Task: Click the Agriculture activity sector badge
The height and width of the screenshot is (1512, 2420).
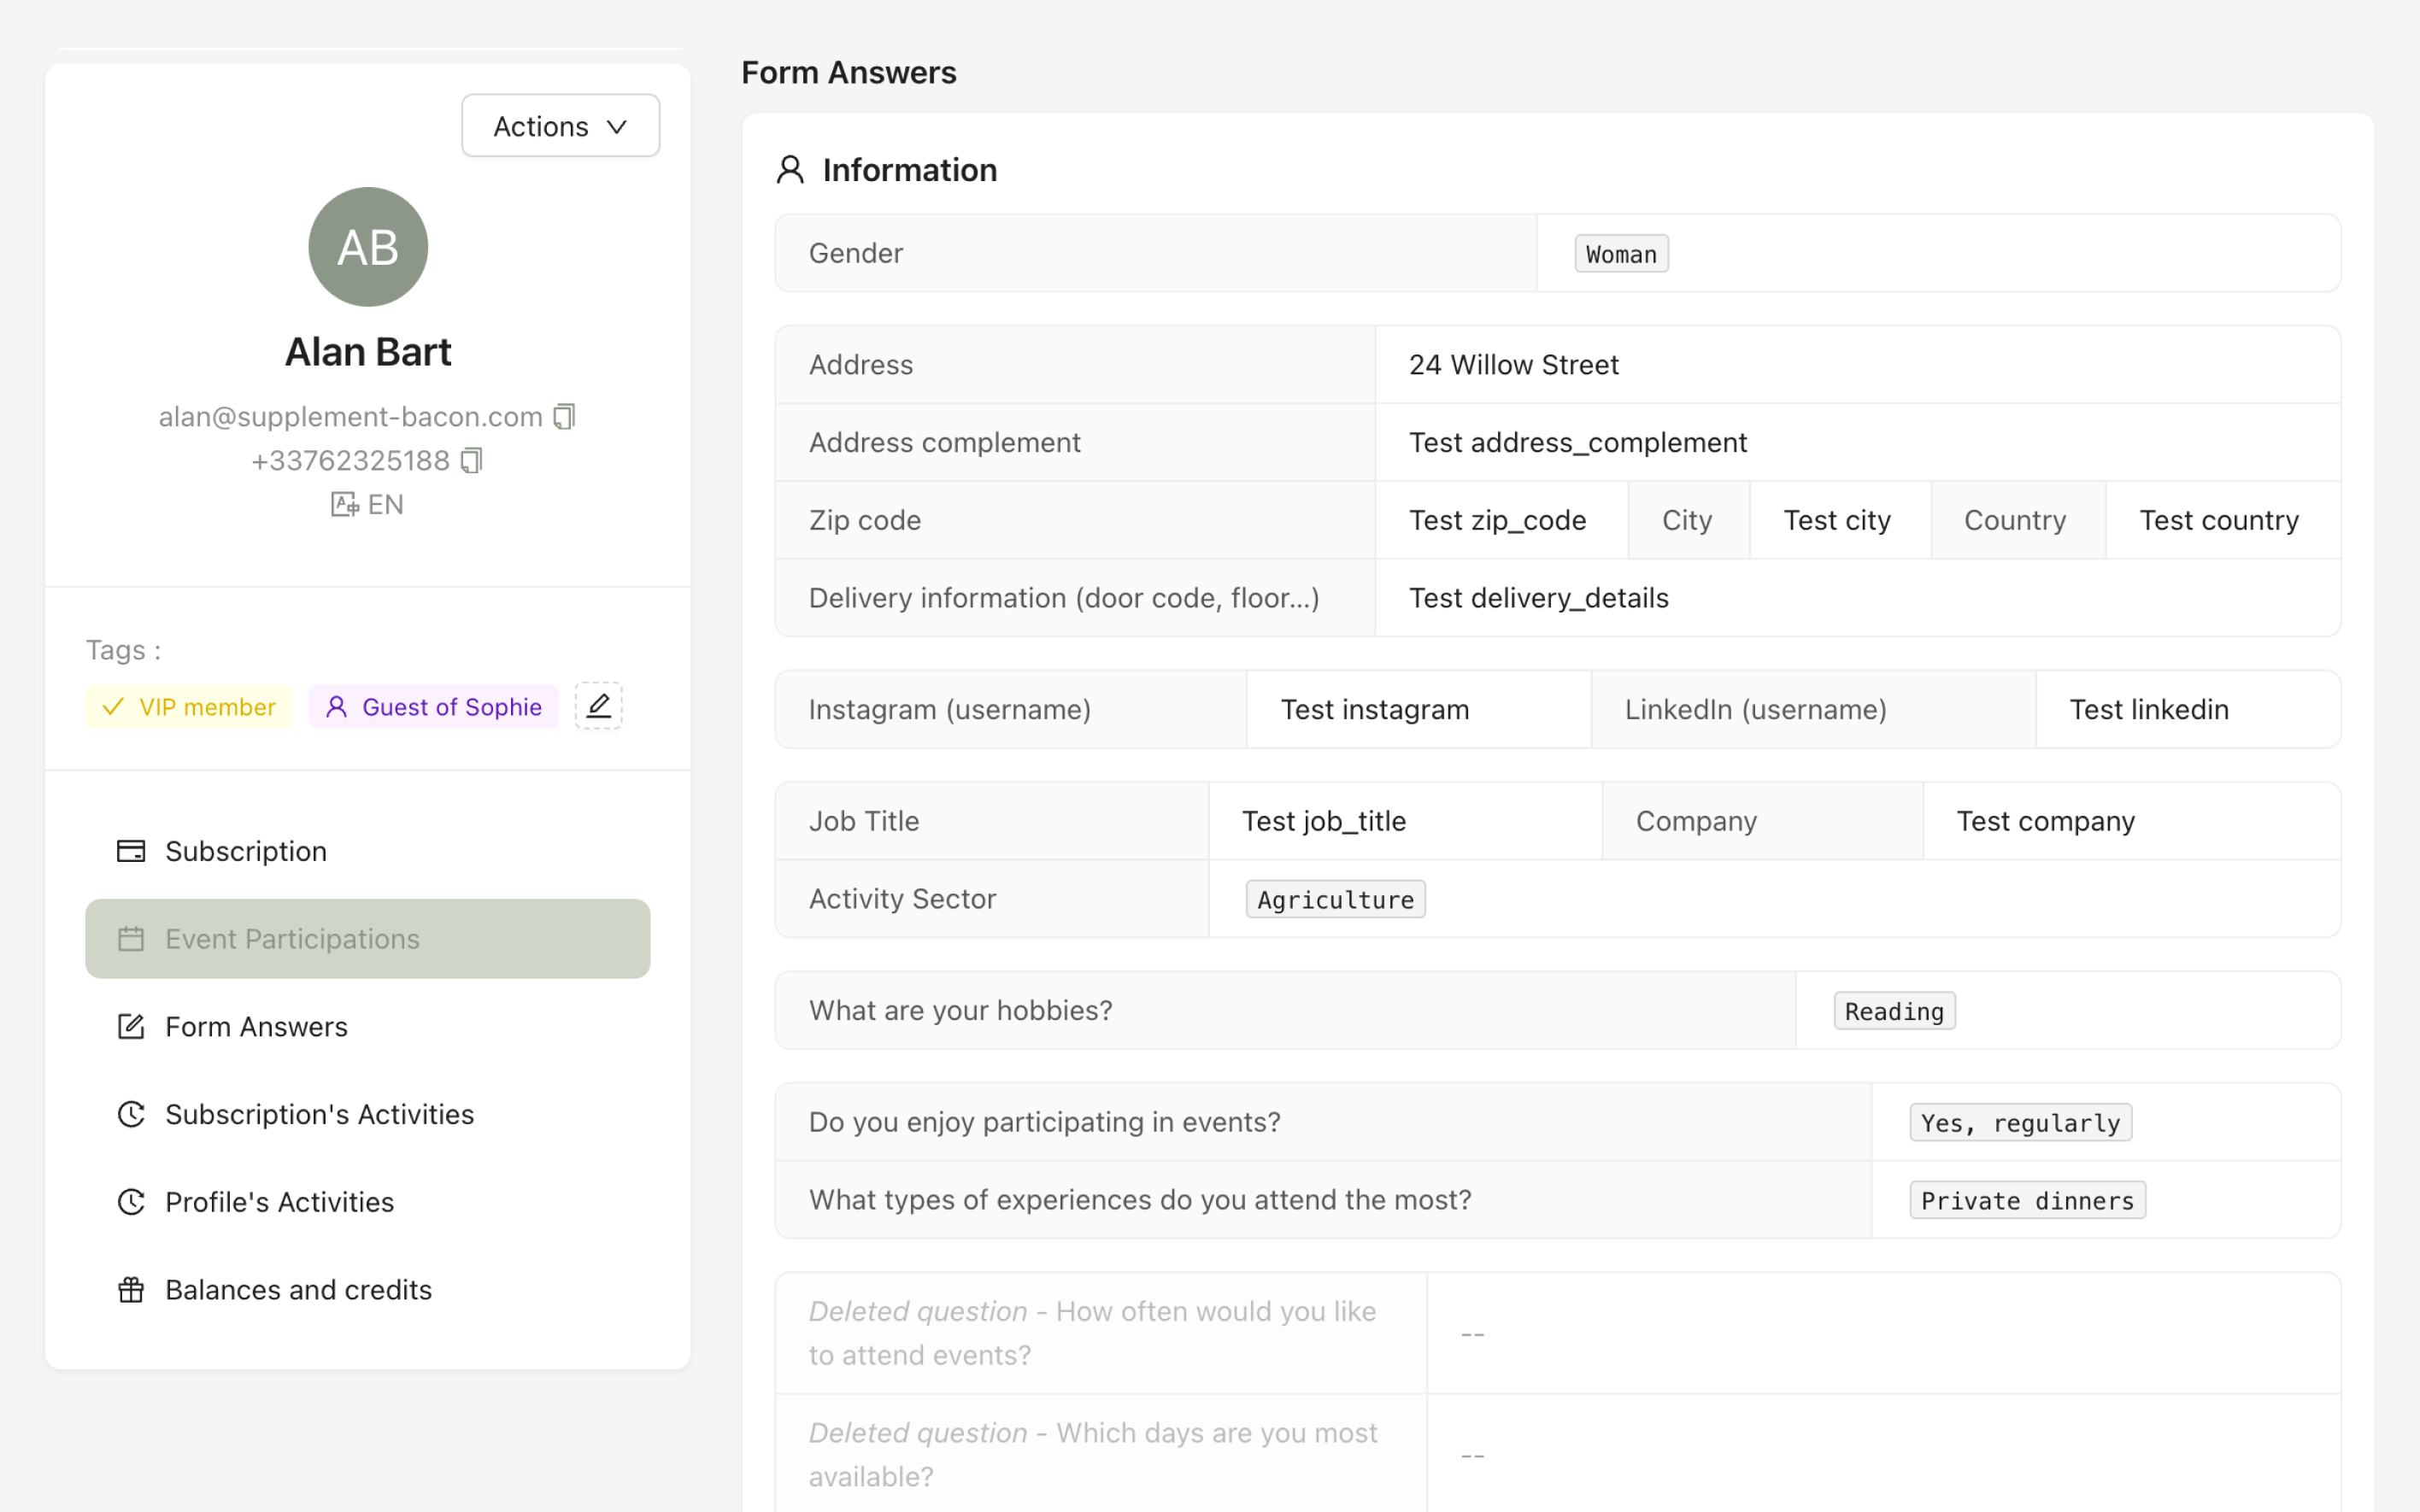Action: (x=1335, y=899)
